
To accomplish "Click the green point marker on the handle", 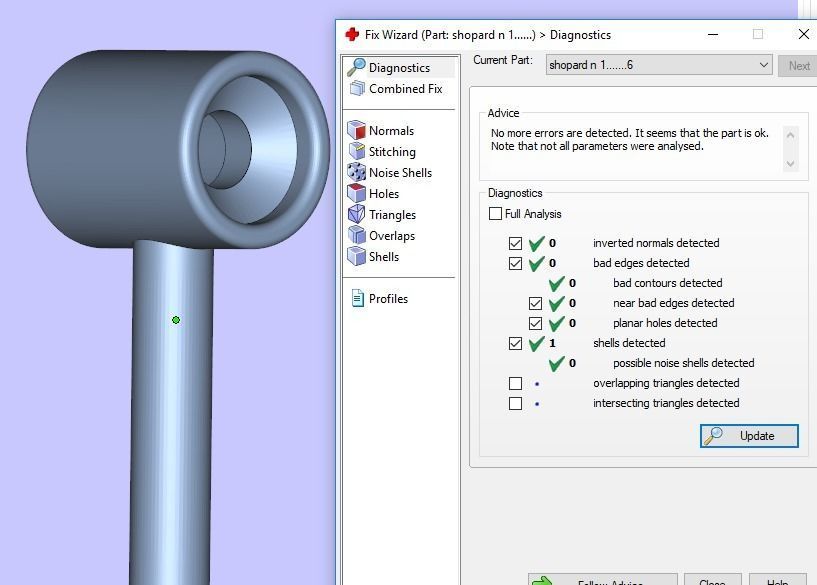I will pos(176,320).
